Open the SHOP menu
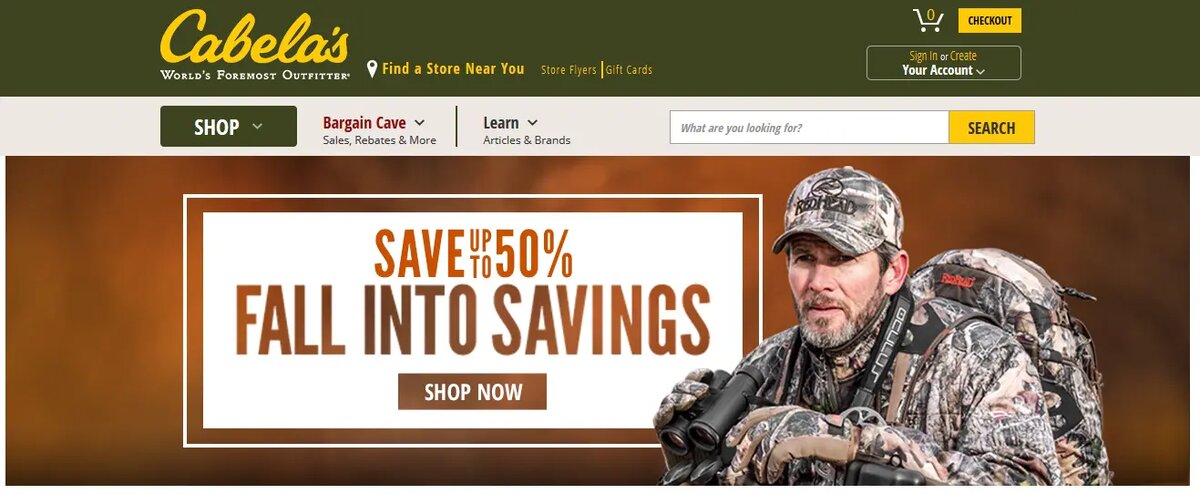Viewport: 1200px width, 494px height. pyautogui.click(x=228, y=126)
